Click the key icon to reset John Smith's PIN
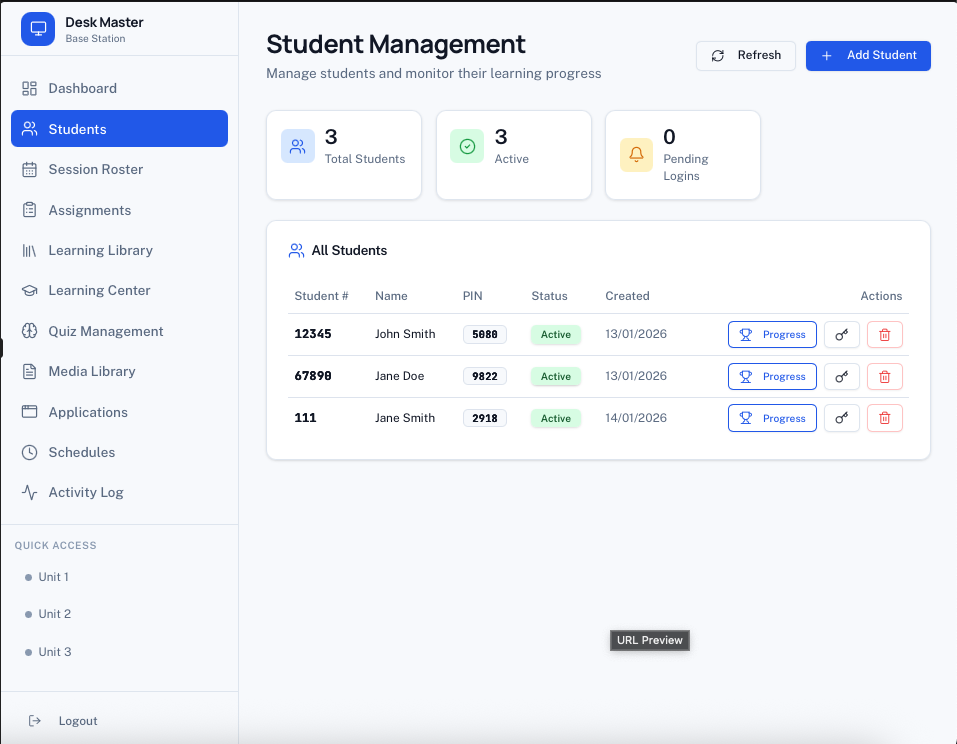The image size is (957, 744). coord(841,334)
